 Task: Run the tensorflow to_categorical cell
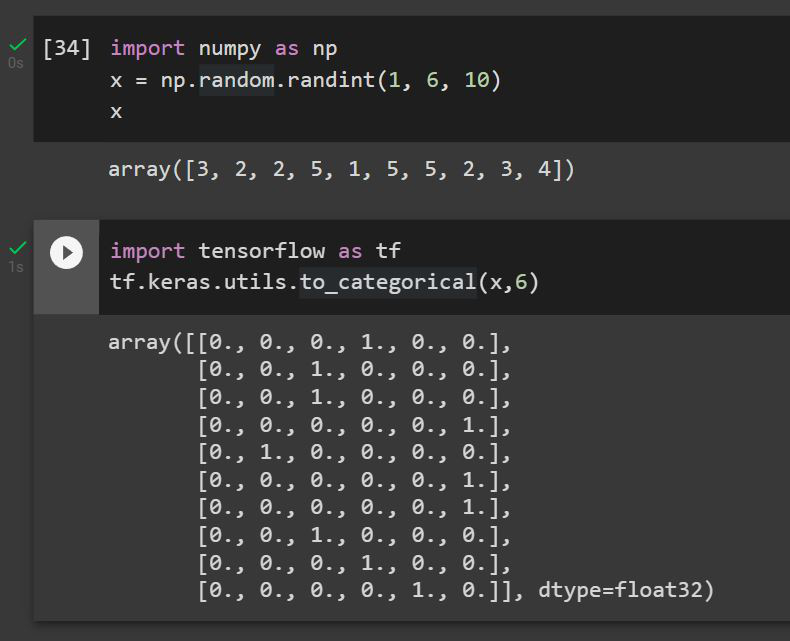(66, 252)
